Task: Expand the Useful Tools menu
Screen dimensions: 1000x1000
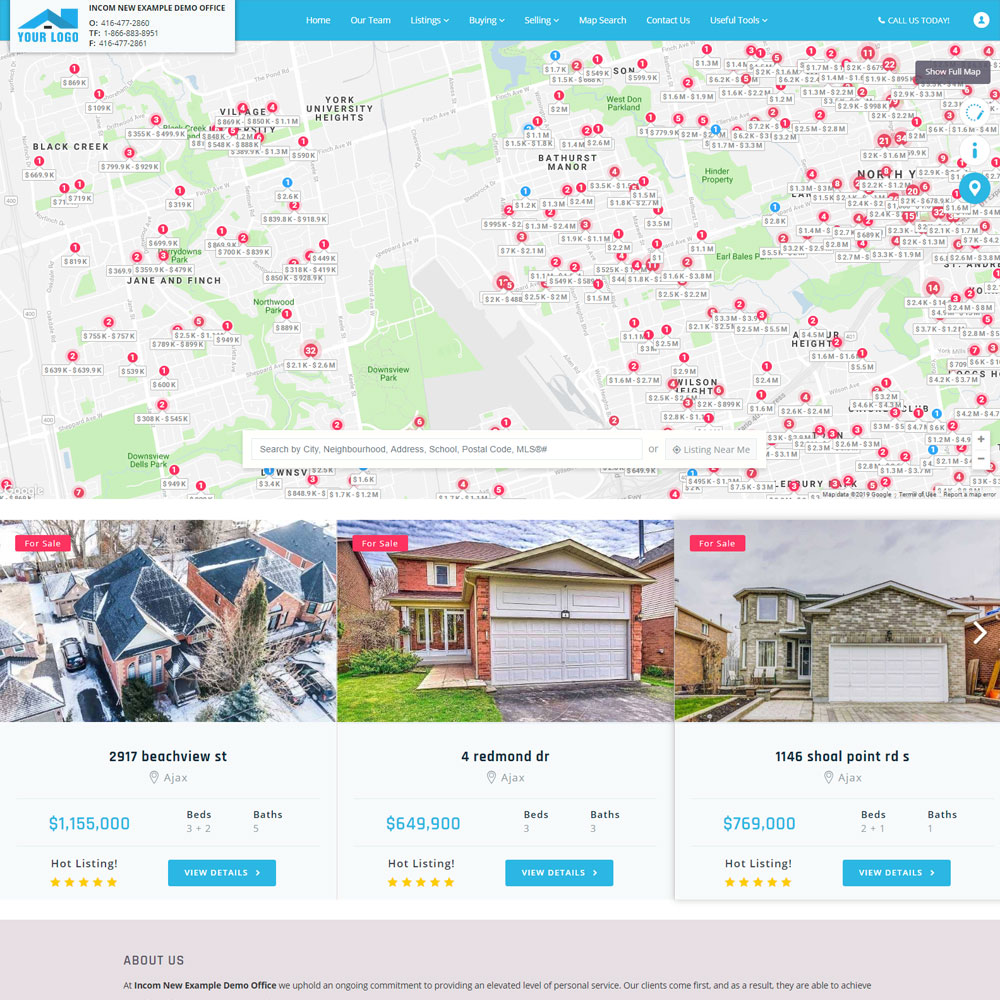Action: click(738, 20)
